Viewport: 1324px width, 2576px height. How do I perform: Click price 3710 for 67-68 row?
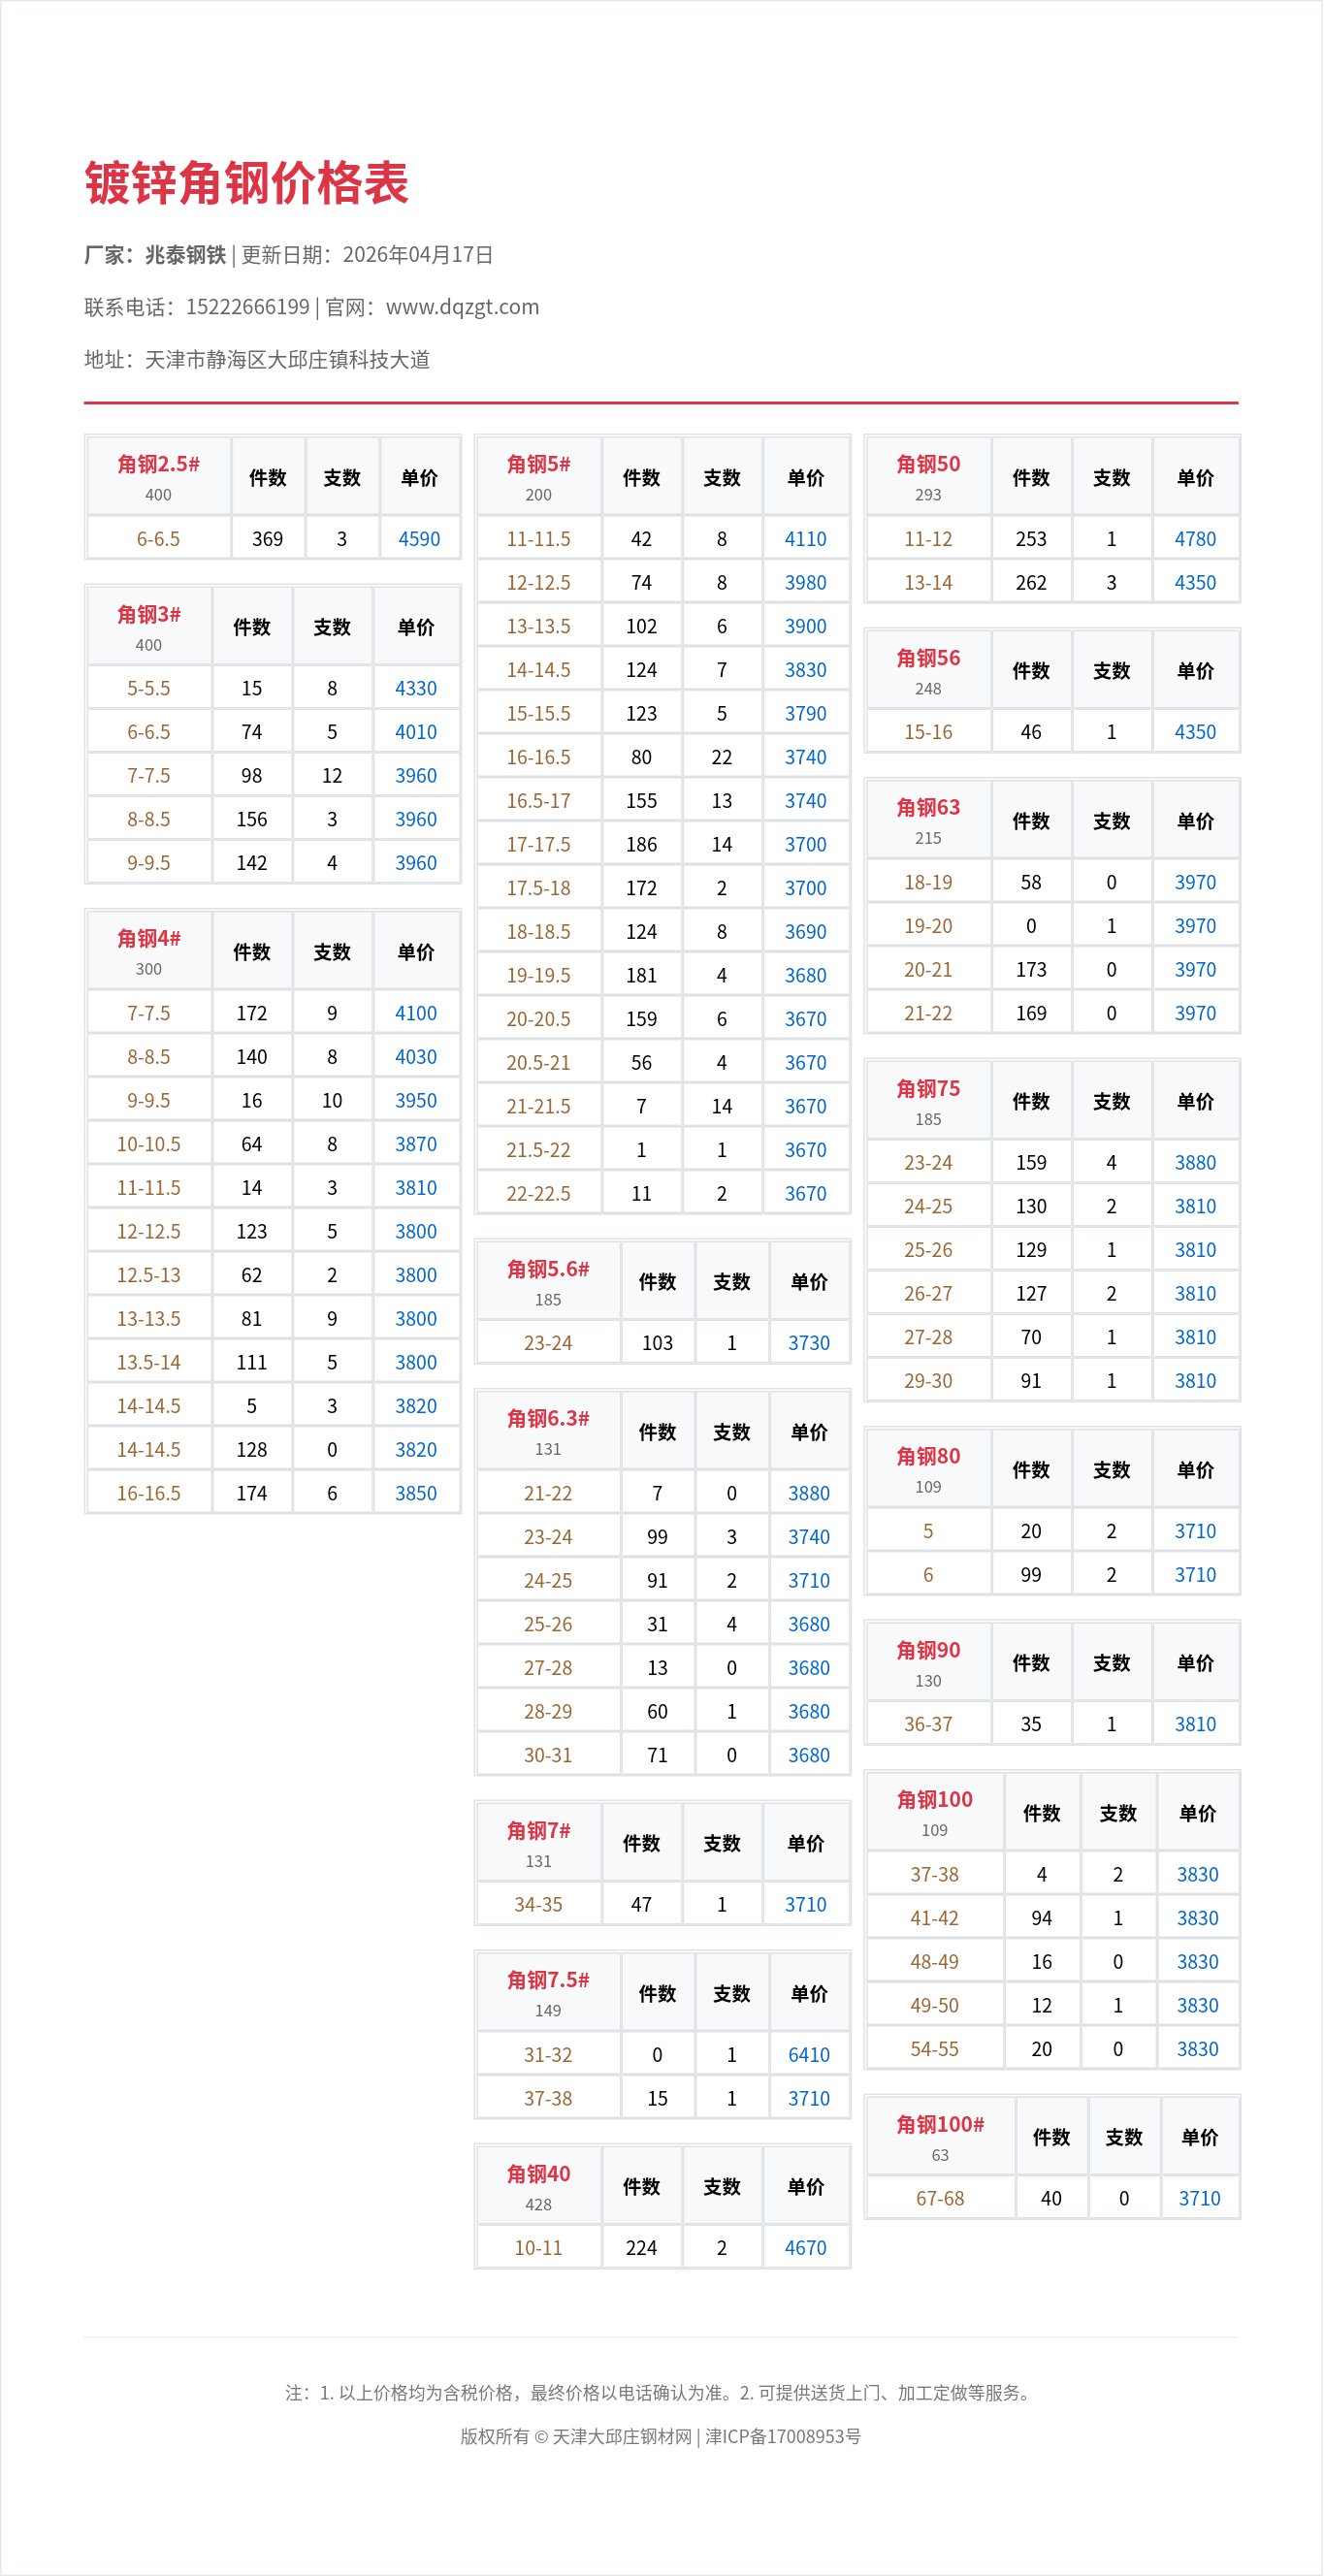(1199, 2198)
